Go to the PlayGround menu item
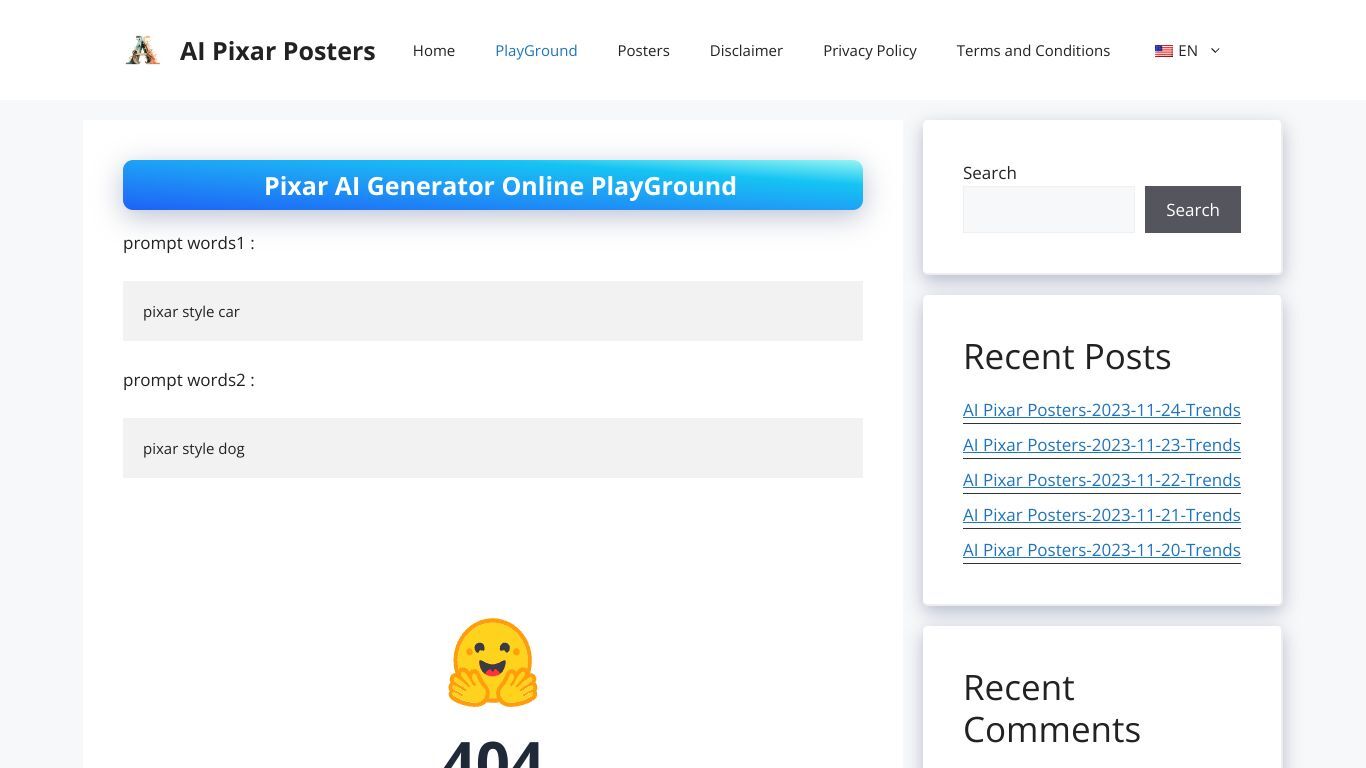 536,50
